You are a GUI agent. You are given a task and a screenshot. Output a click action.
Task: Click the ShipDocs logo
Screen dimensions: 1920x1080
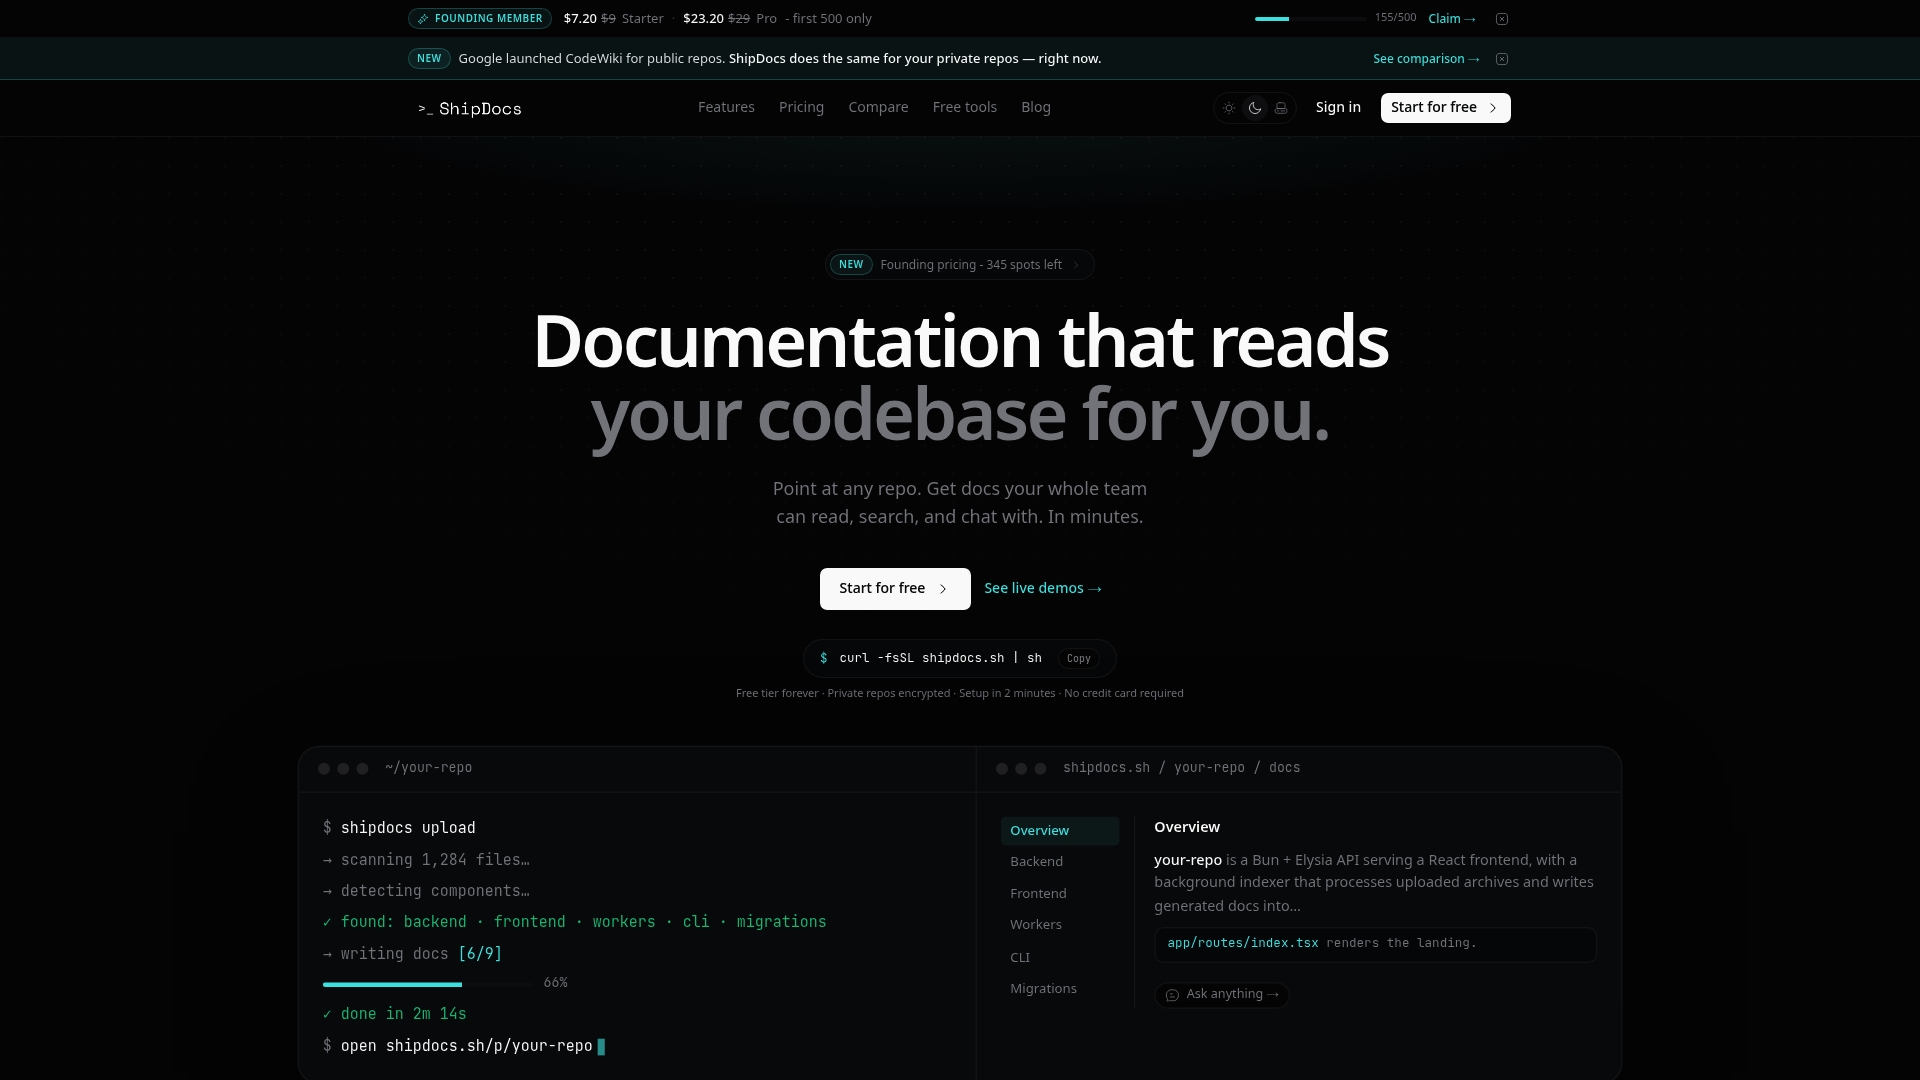(x=470, y=108)
